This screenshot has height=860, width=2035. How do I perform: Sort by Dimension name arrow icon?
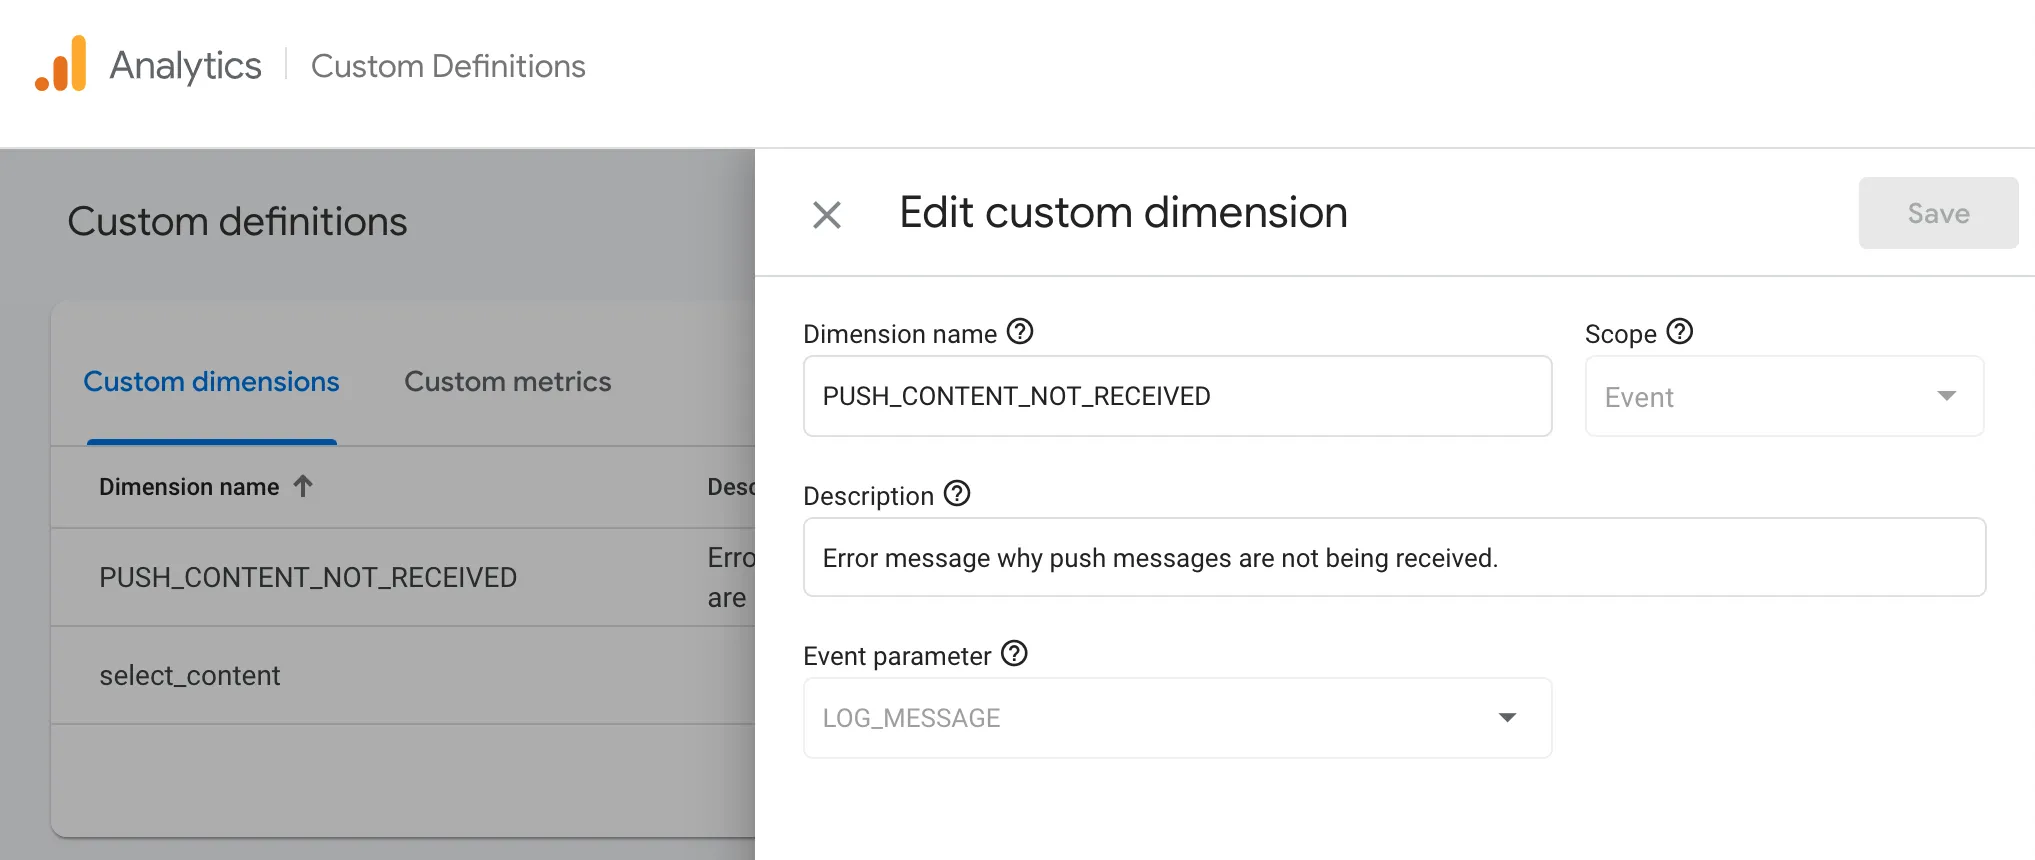point(303,486)
